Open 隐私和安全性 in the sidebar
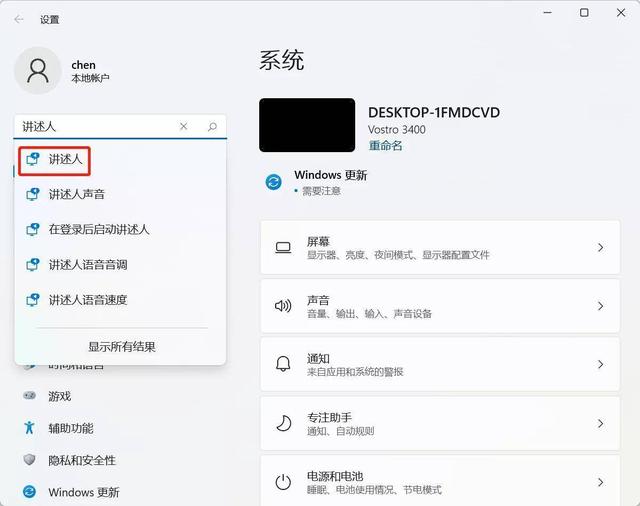Image resolution: width=640 pixels, height=506 pixels. point(82,460)
